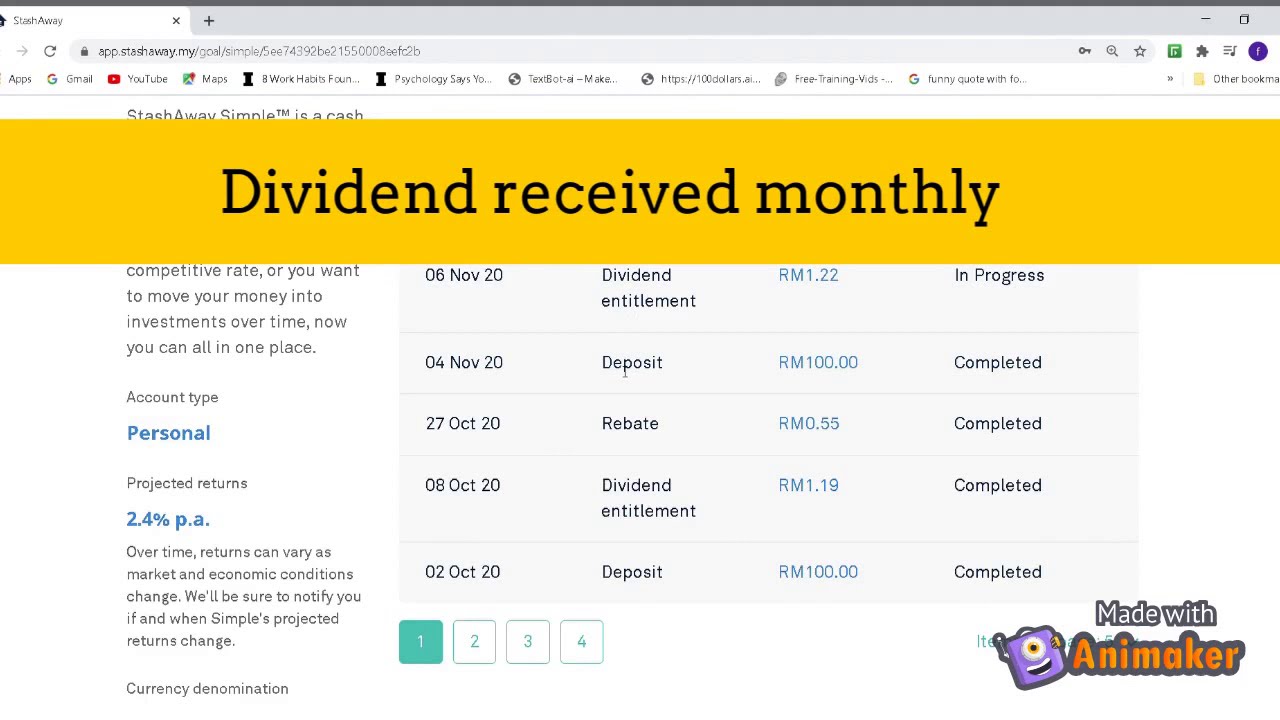Image resolution: width=1280 pixels, height=720 pixels.
Task: Click the 02 Oct 20 date cell
Action: 462,572
